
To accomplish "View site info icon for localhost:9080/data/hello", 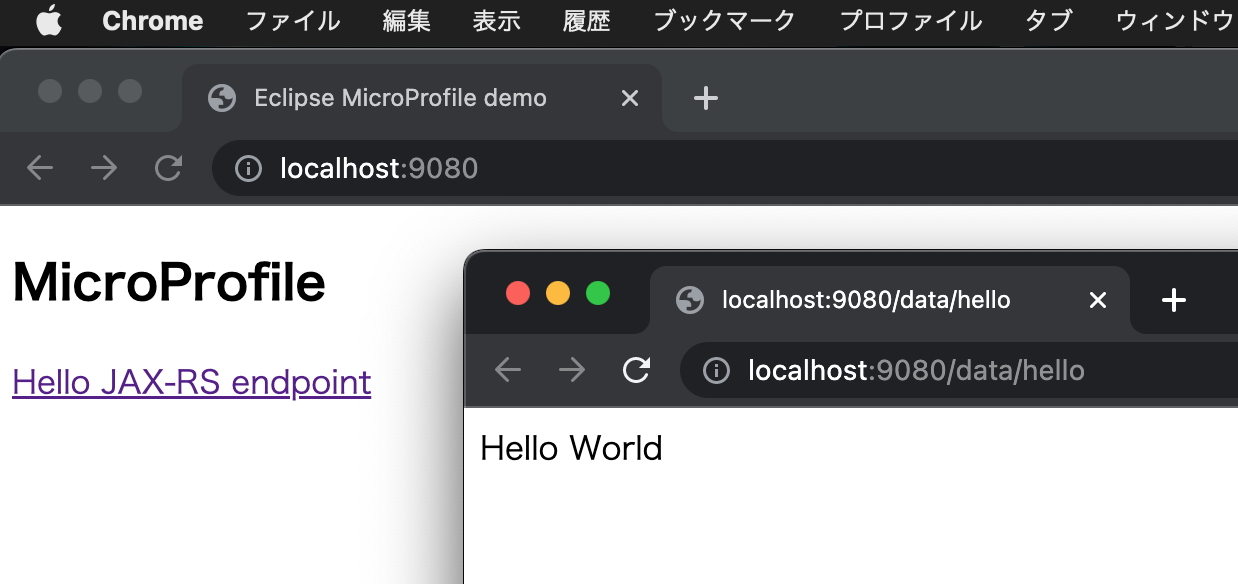I will tap(716, 371).
